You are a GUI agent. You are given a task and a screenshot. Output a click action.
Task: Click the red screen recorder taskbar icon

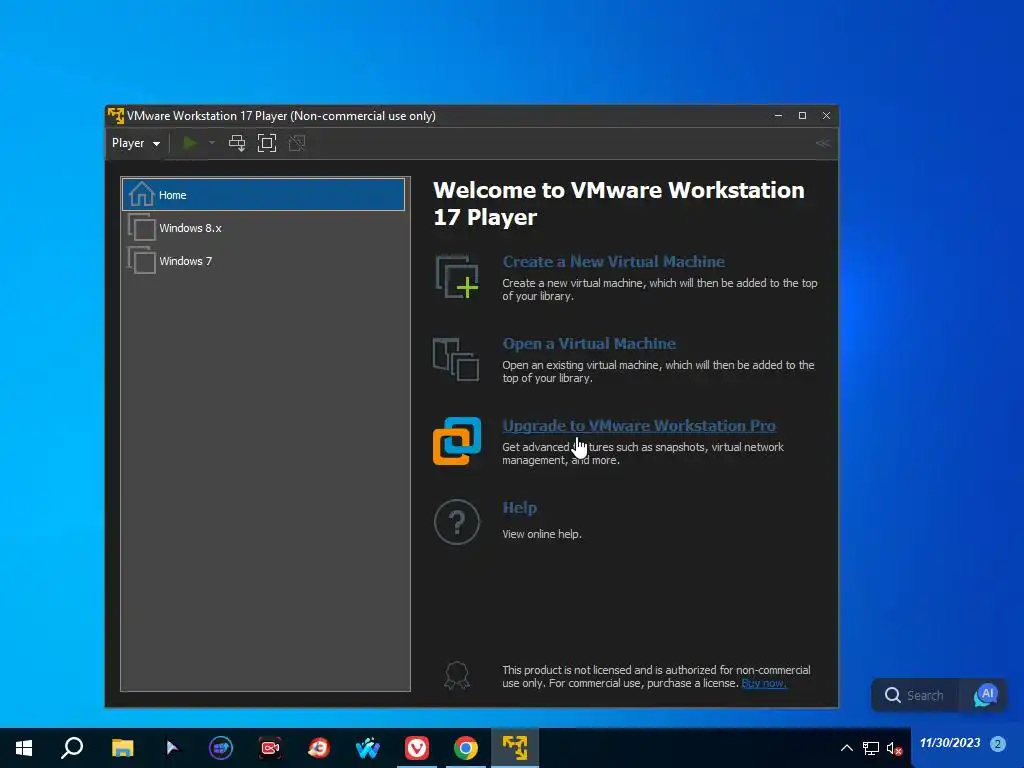pos(270,748)
